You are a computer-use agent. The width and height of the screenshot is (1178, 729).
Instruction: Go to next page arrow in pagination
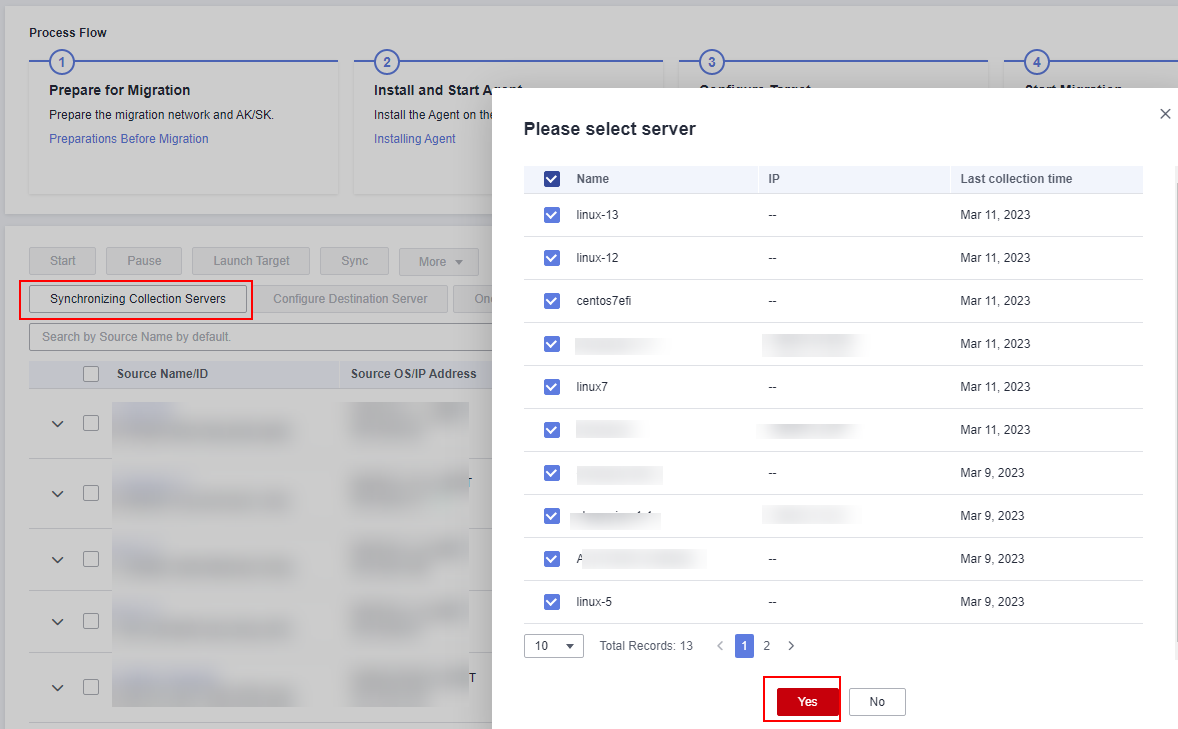[791, 646]
